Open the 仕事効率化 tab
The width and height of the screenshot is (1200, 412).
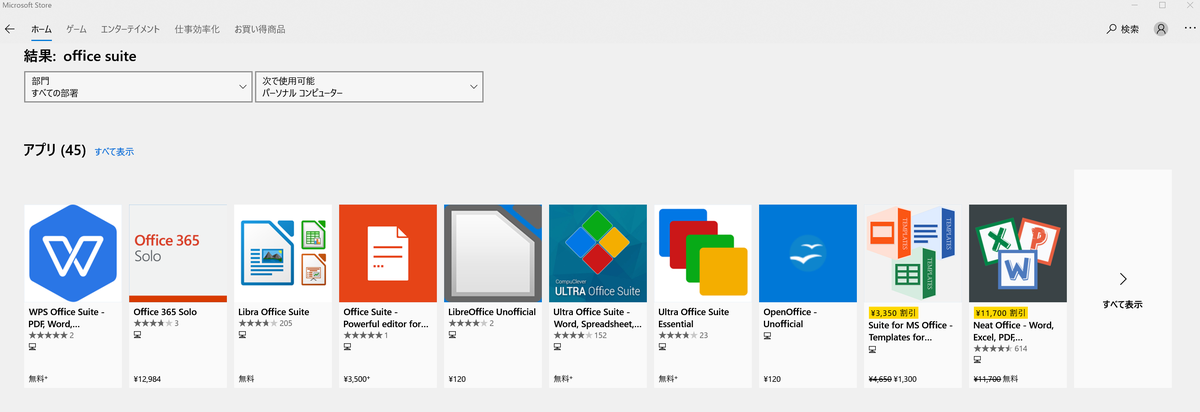pyautogui.click(x=197, y=29)
